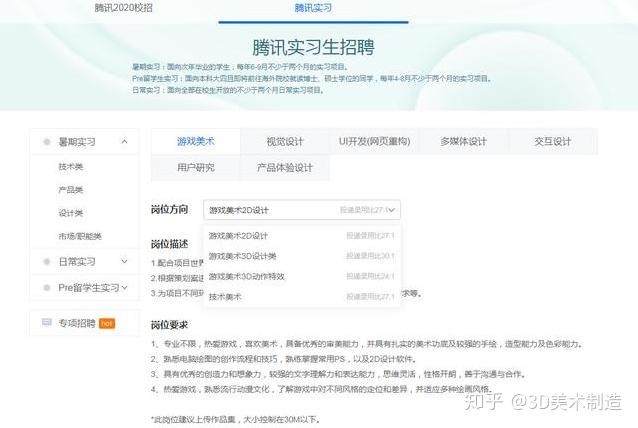The width and height of the screenshot is (638, 428).
Task: Click the 暑期实习 description line in banner
Action: click(x=240, y=67)
